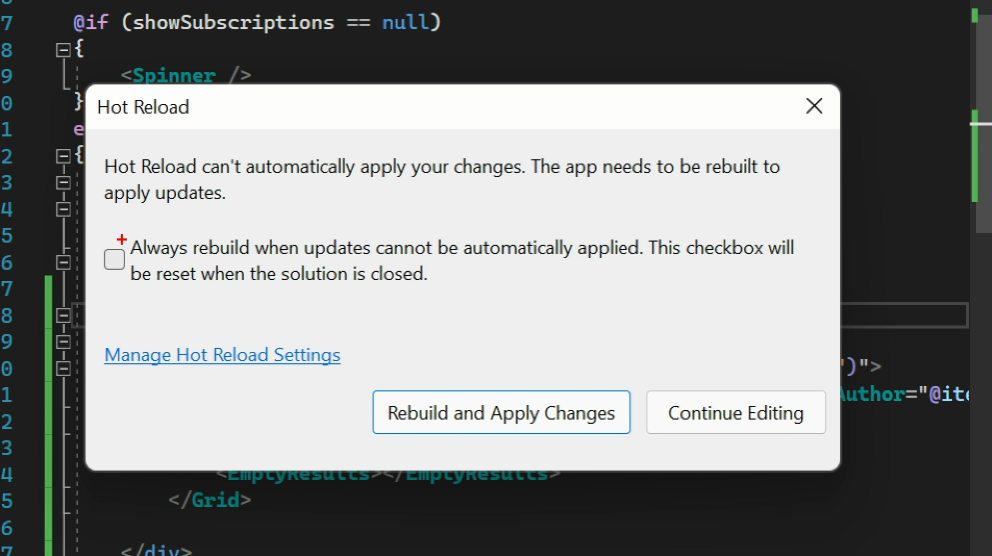Open the Manage Hot Reload Settings link
Image resolution: width=992 pixels, height=556 pixels.
pyautogui.click(x=222, y=355)
